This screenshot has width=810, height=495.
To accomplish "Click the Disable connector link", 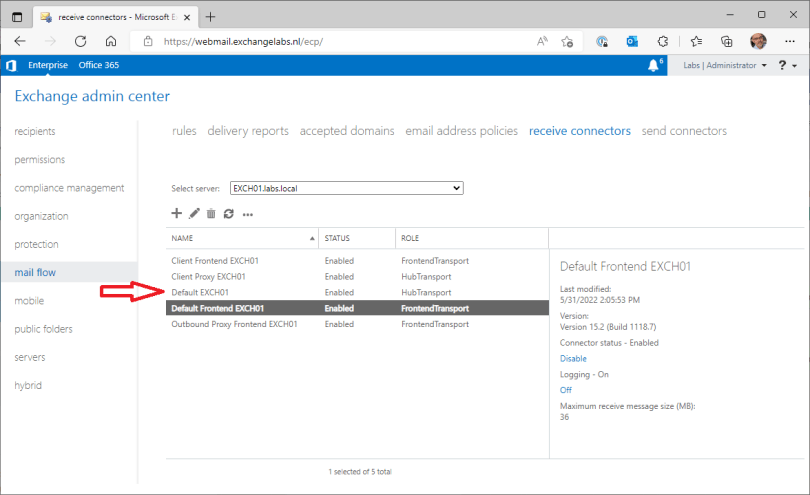I will [573, 358].
